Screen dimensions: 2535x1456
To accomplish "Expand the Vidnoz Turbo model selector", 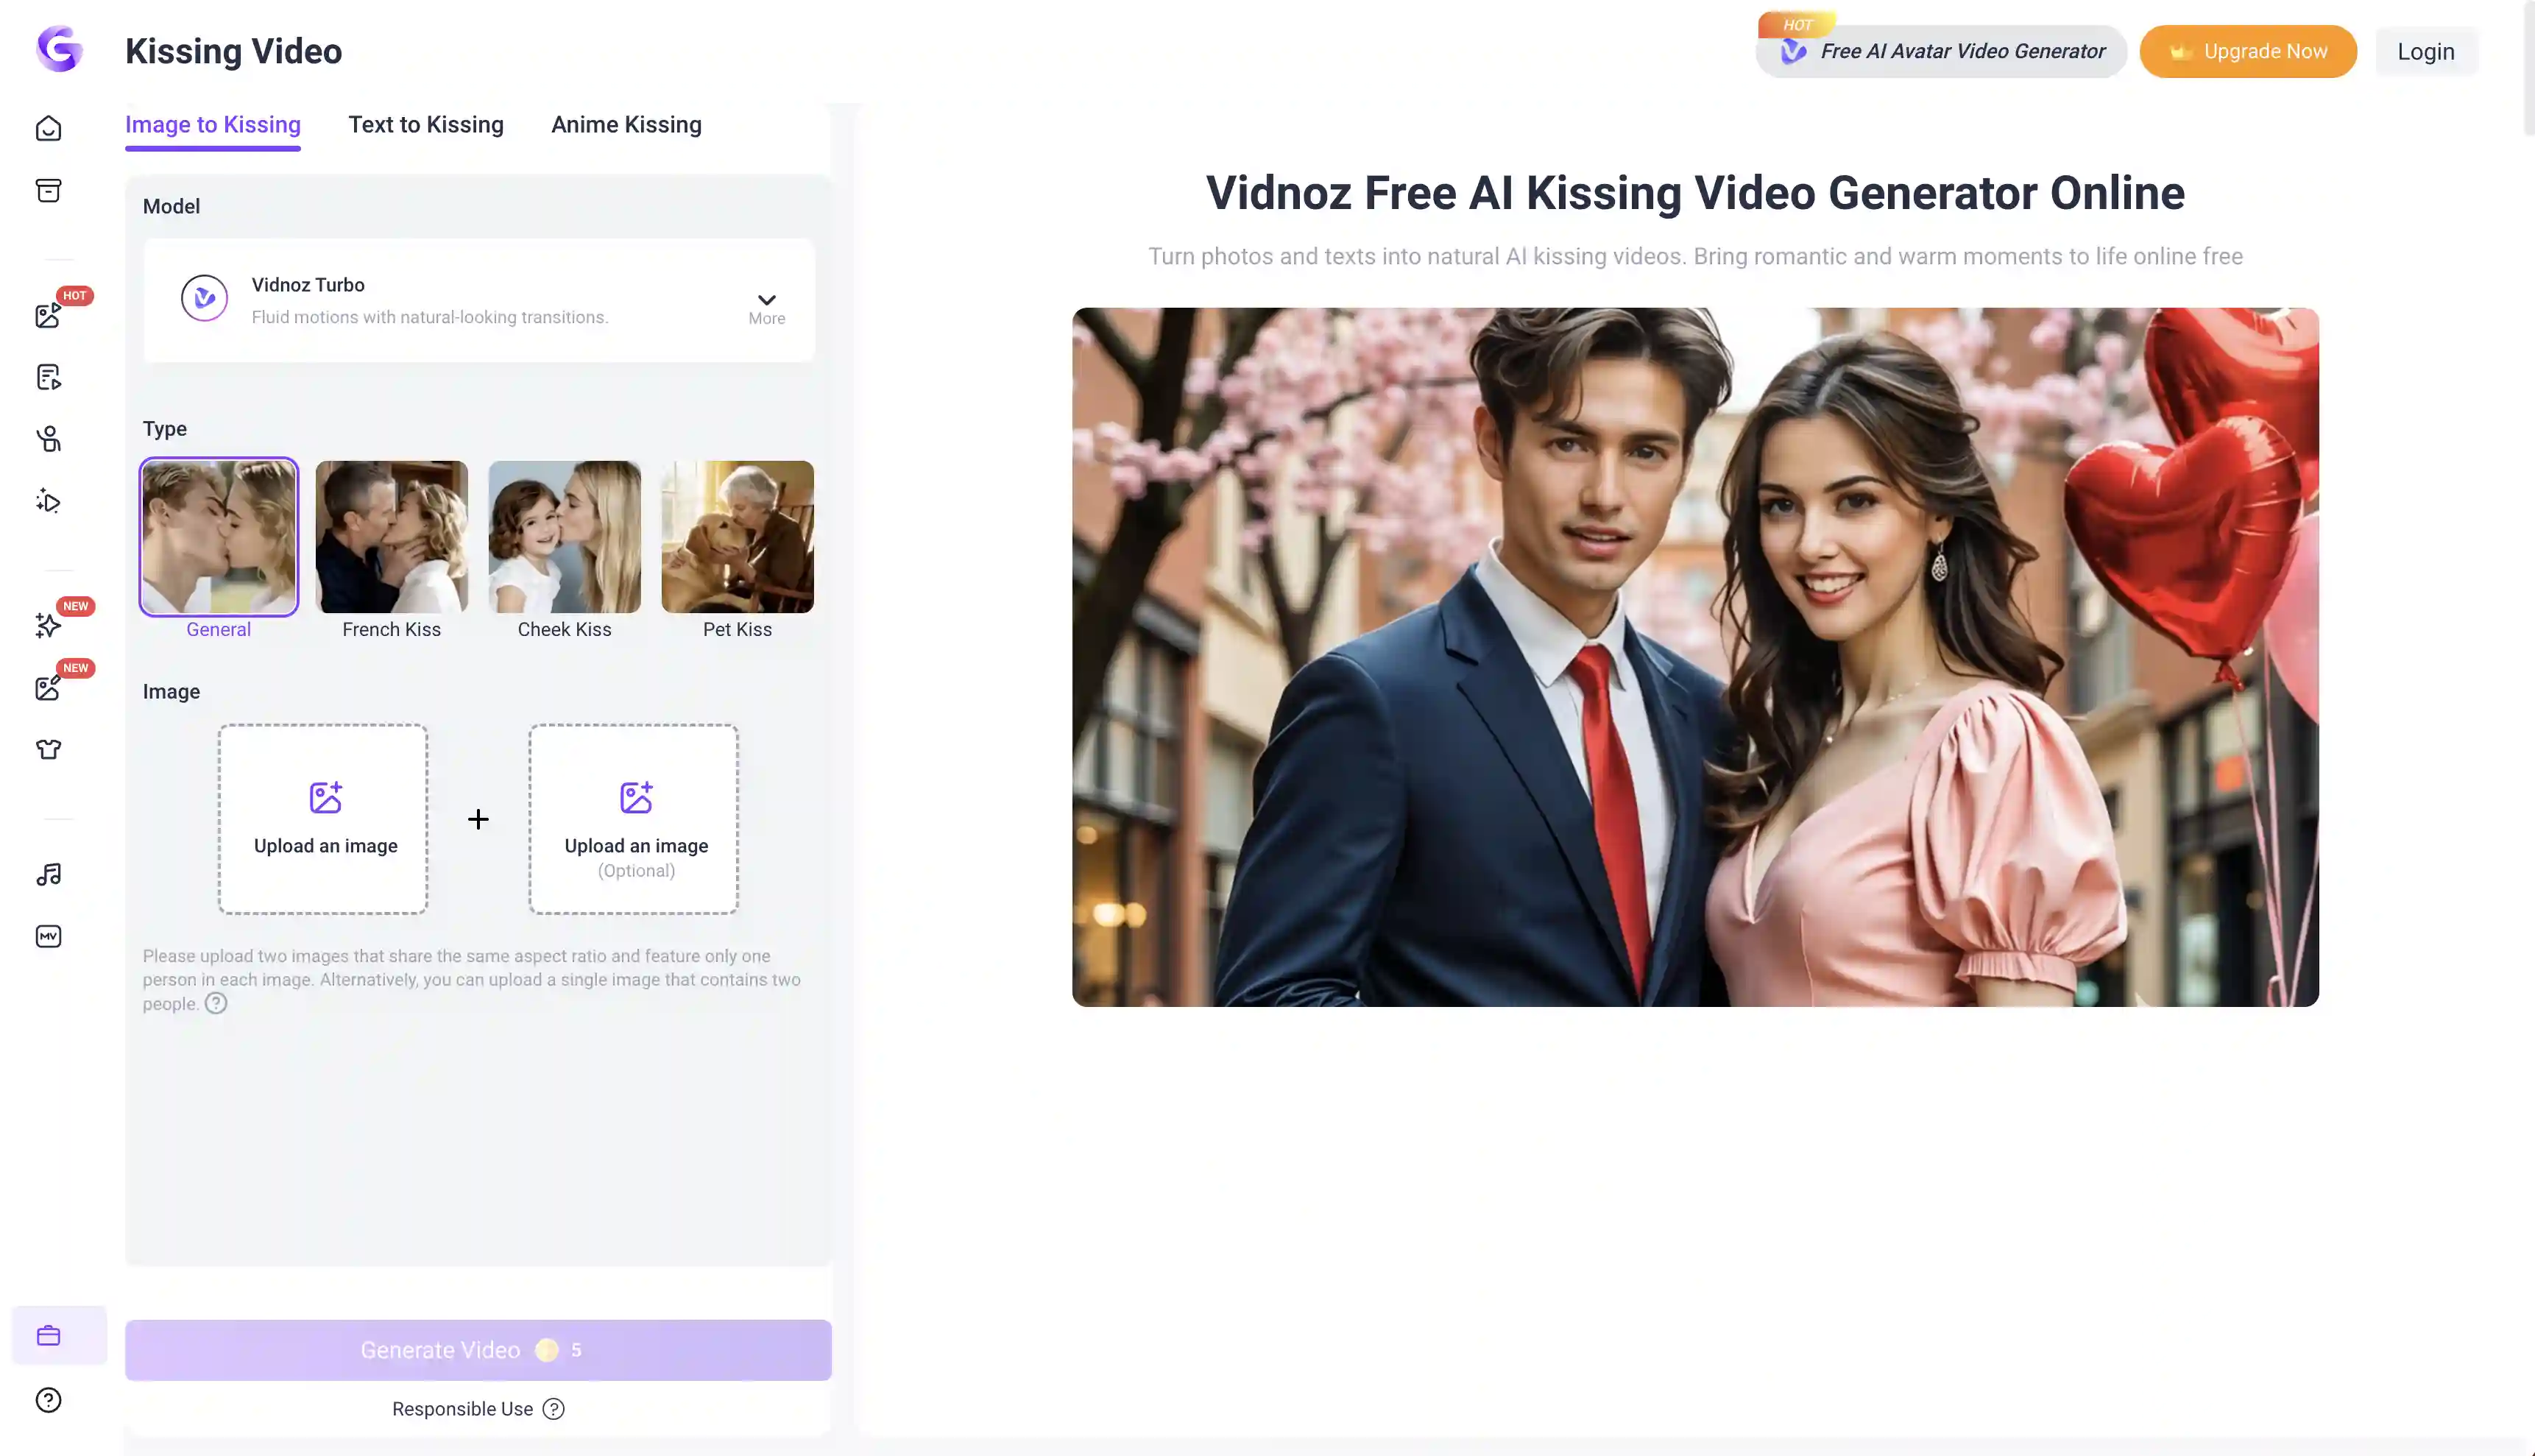I will coord(766,300).
